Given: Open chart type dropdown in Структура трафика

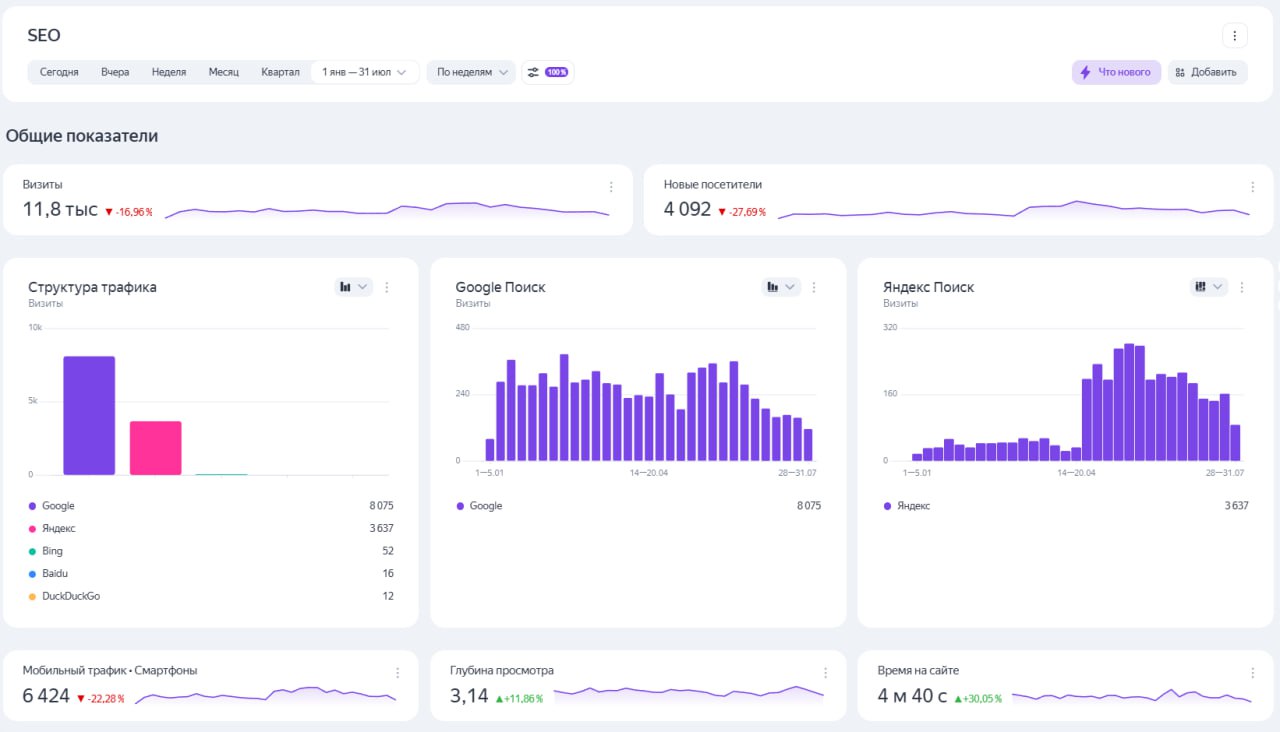Looking at the screenshot, I should pyautogui.click(x=353, y=287).
